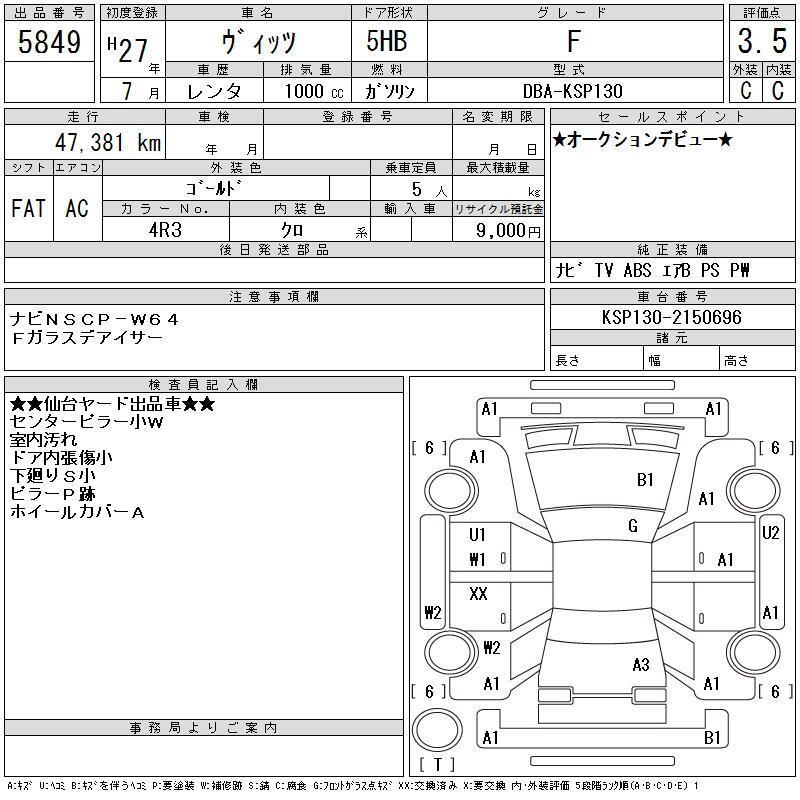Click the chassis number KSP130-2150696
Viewport: 800px width, 800px height.
click(x=671, y=317)
